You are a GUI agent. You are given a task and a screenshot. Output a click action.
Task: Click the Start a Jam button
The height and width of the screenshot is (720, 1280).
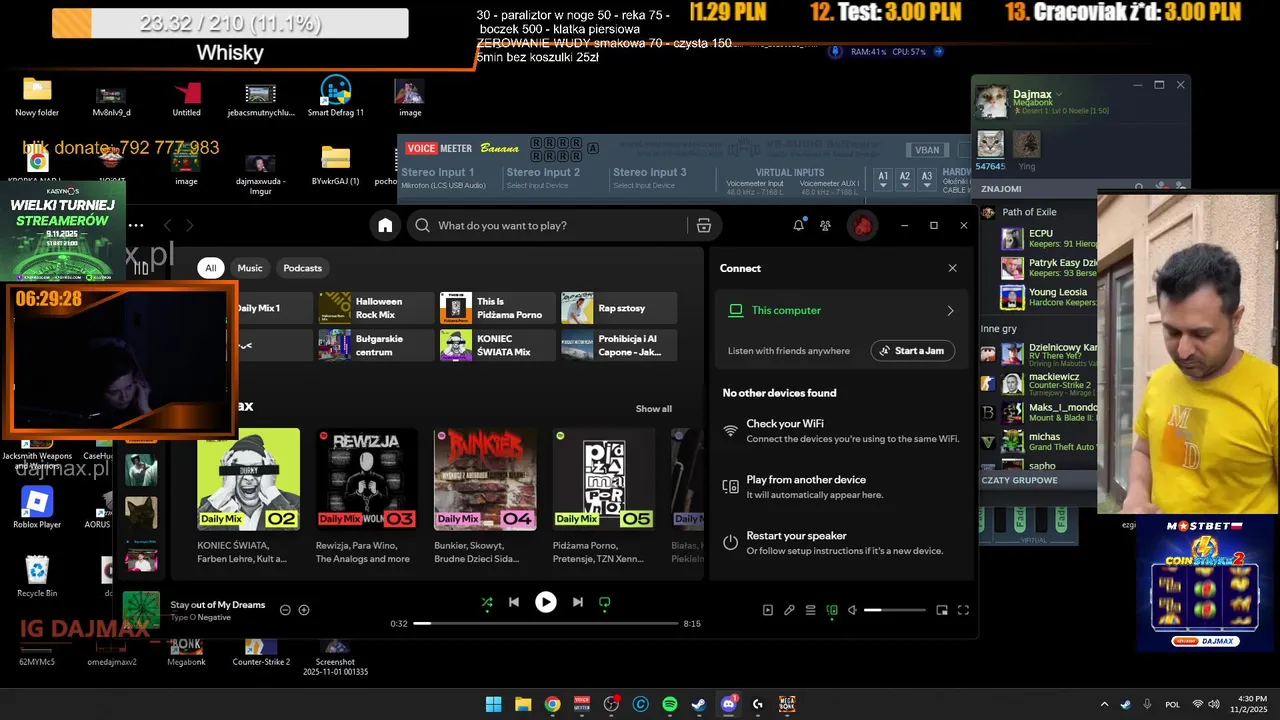click(x=912, y=351)
